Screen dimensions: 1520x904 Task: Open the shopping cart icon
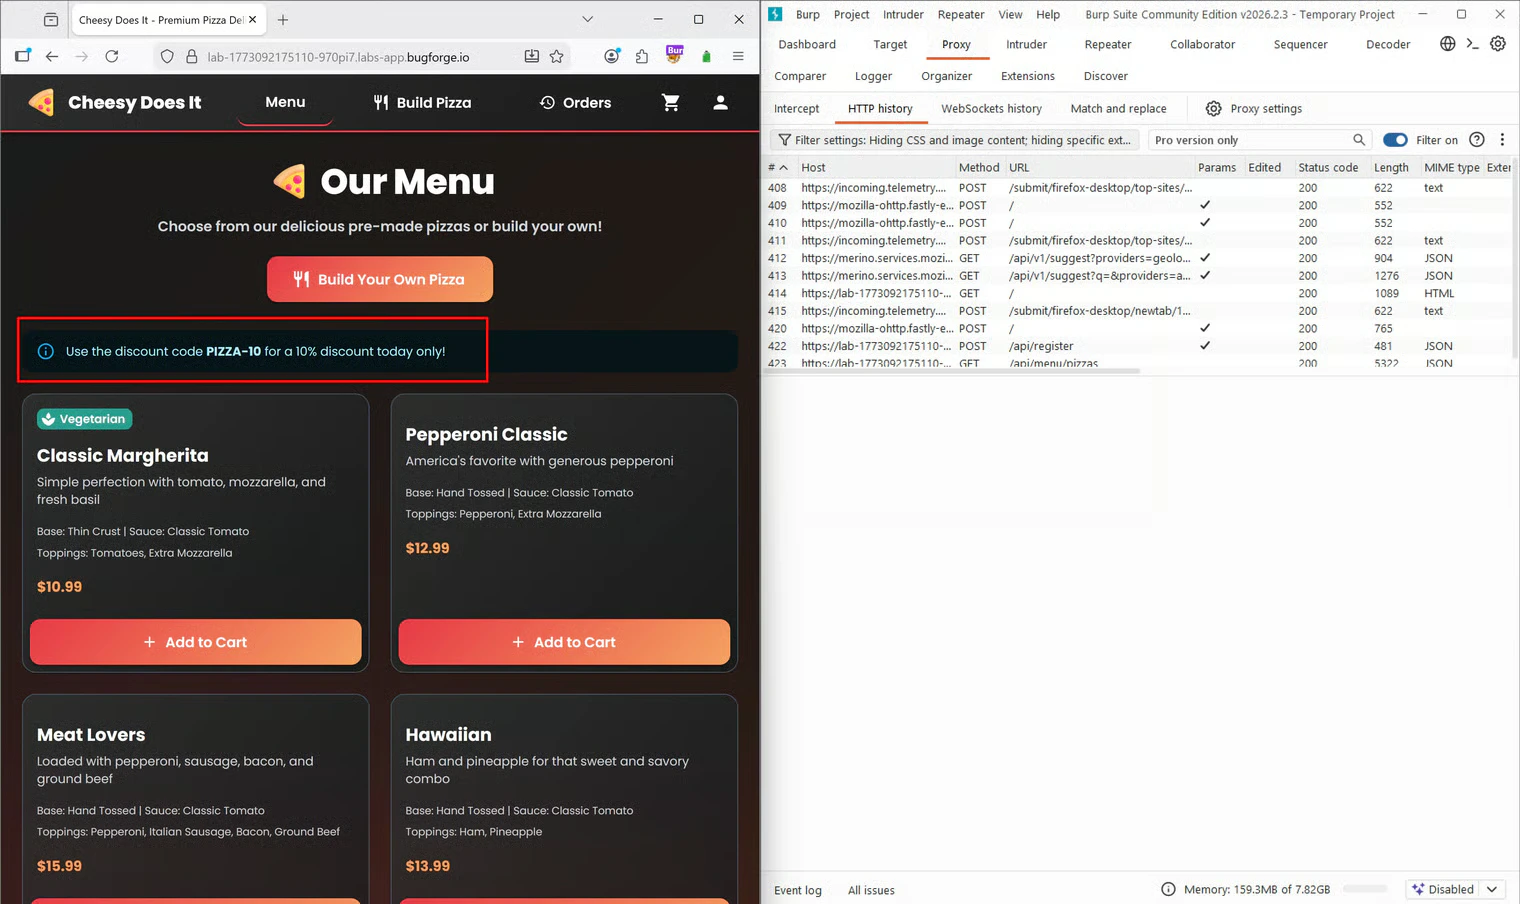coord(671,102)
